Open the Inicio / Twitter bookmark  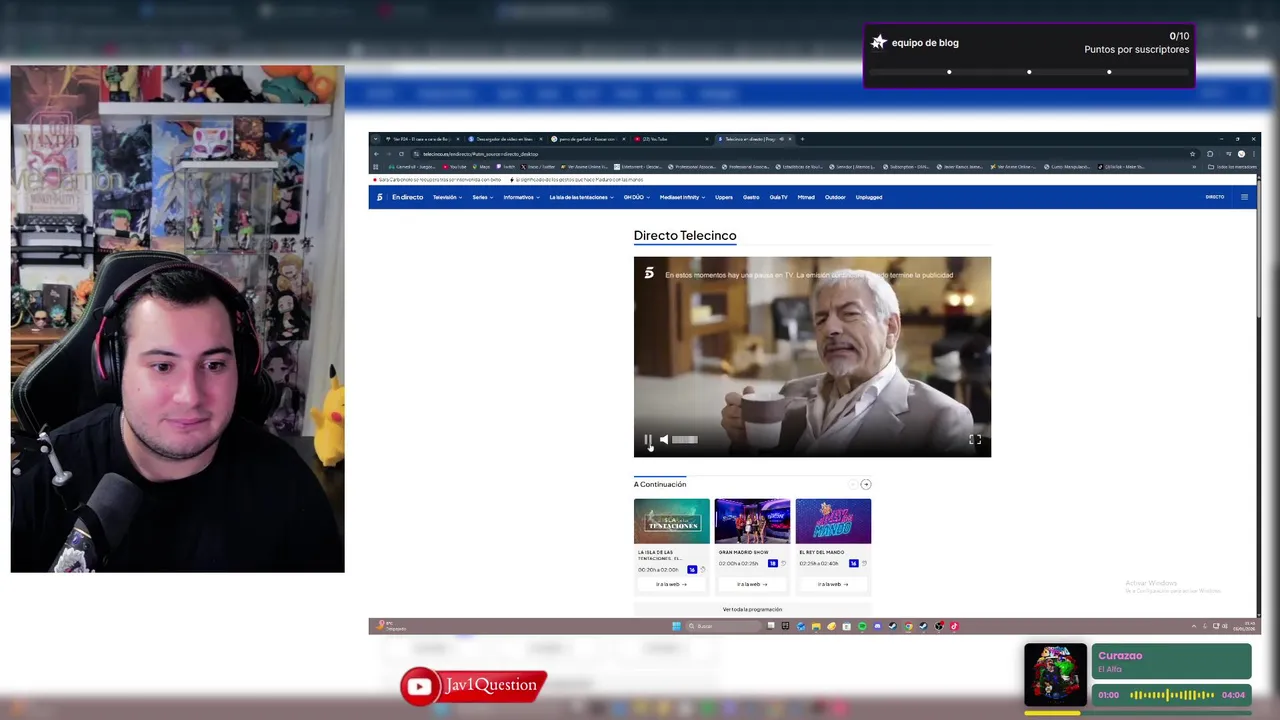pyautogui.click(x=537, y=167)
